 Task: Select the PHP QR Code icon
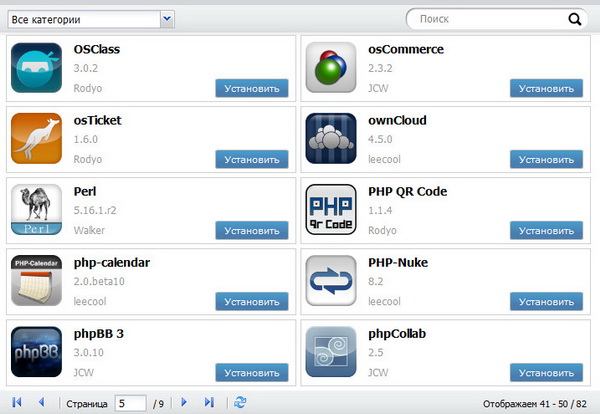tap(331, 209)
